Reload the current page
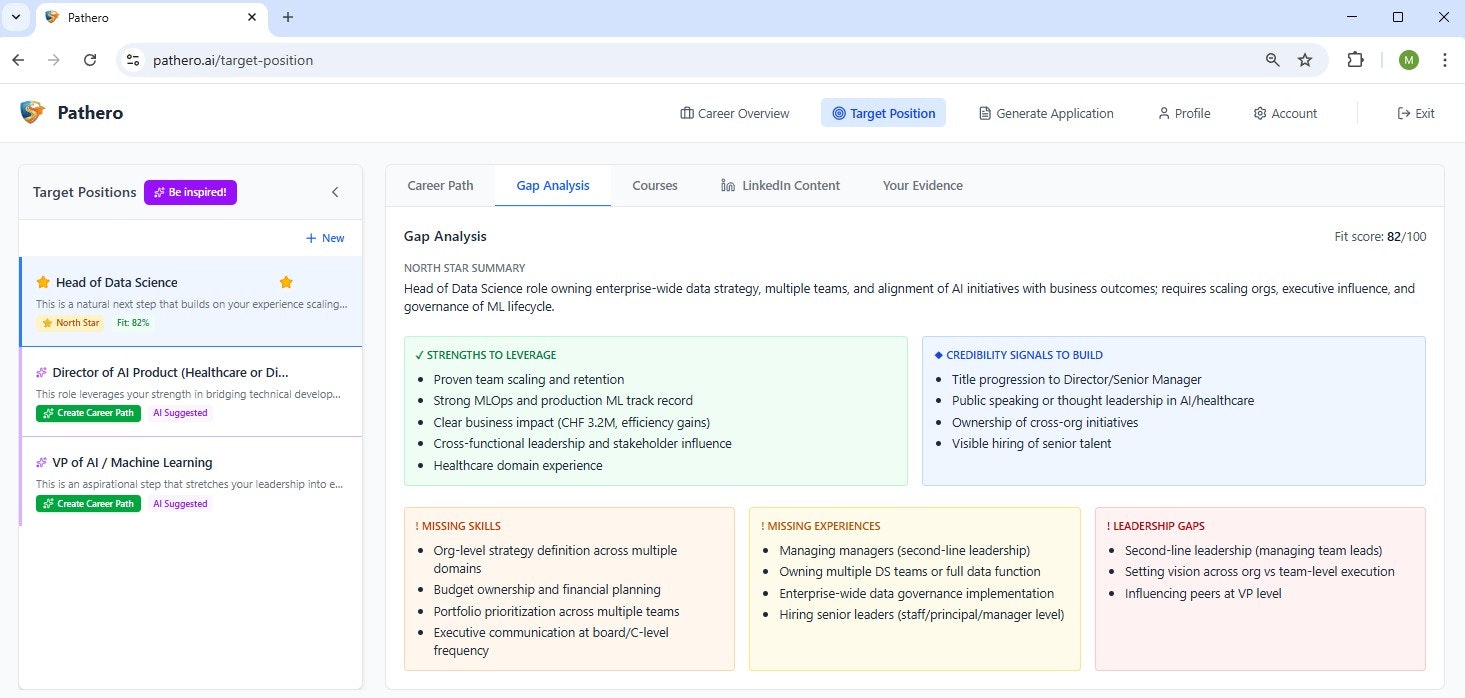 pyautogui.click(x=90, y=60)
